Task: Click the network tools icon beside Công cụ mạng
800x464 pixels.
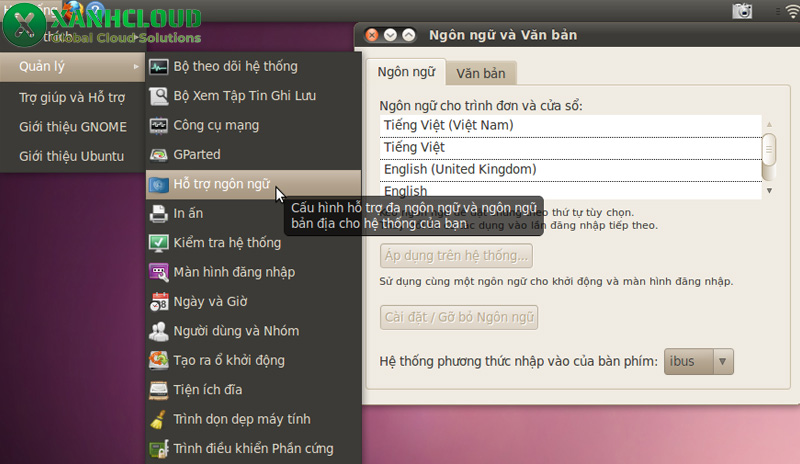Action: click(x=158, y=126)
